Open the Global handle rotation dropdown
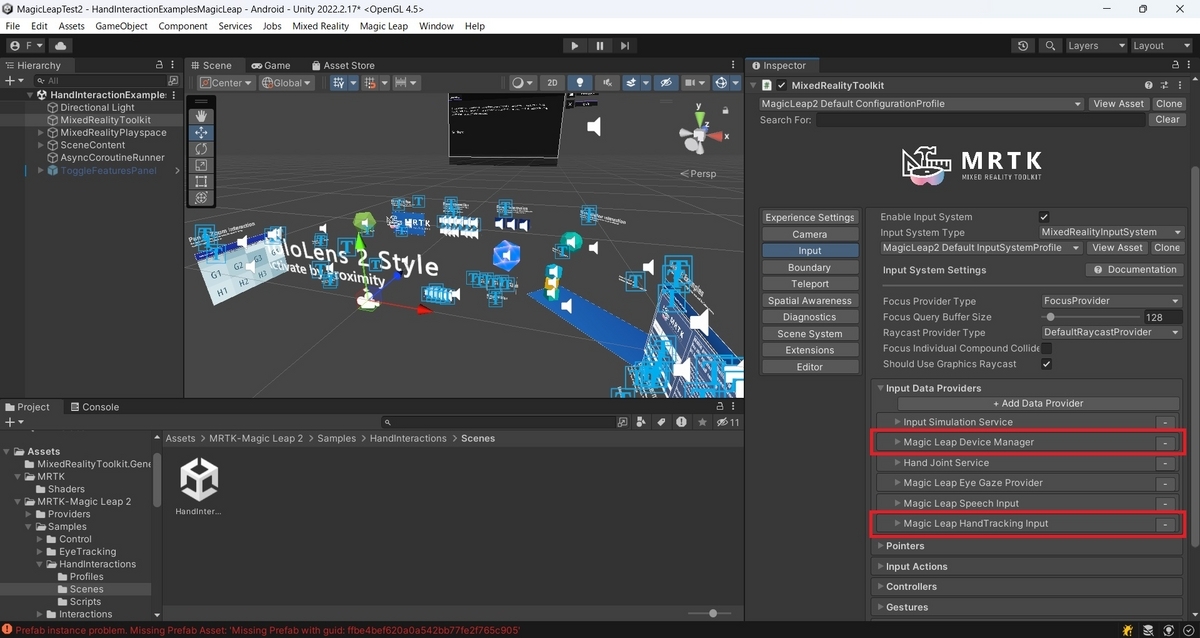 pyautogui.click(x=287, y=83)
